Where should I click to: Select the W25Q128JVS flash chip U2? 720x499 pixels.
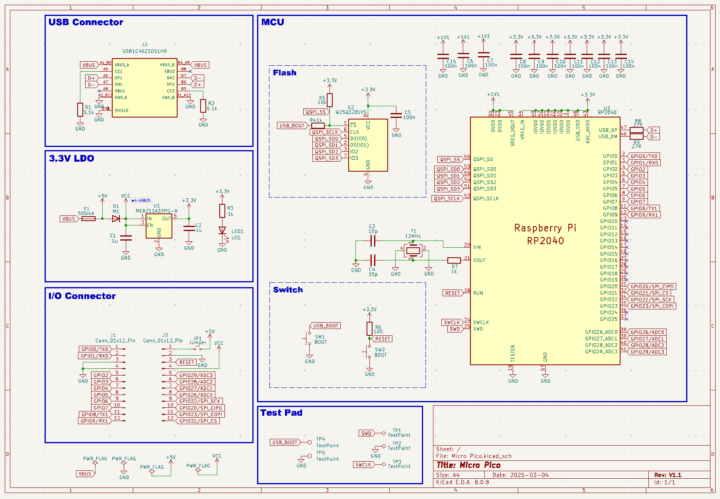[367, 144]
